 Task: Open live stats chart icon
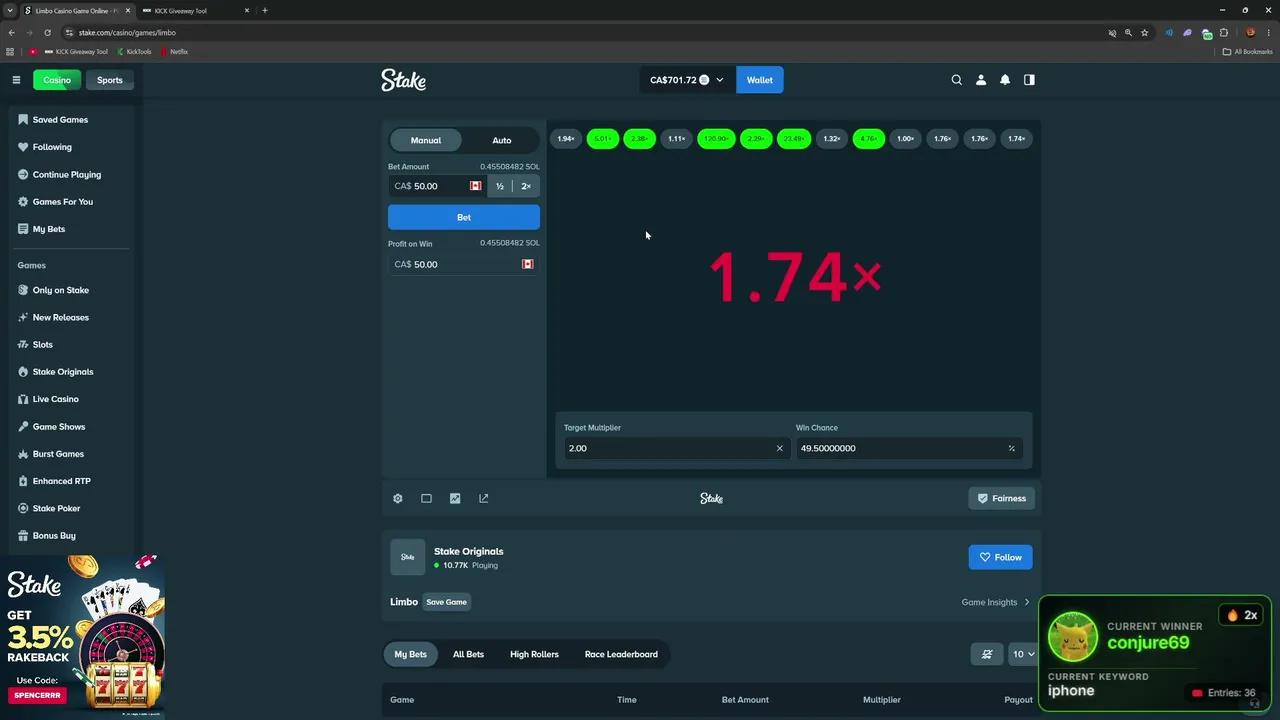pos(455,498)
